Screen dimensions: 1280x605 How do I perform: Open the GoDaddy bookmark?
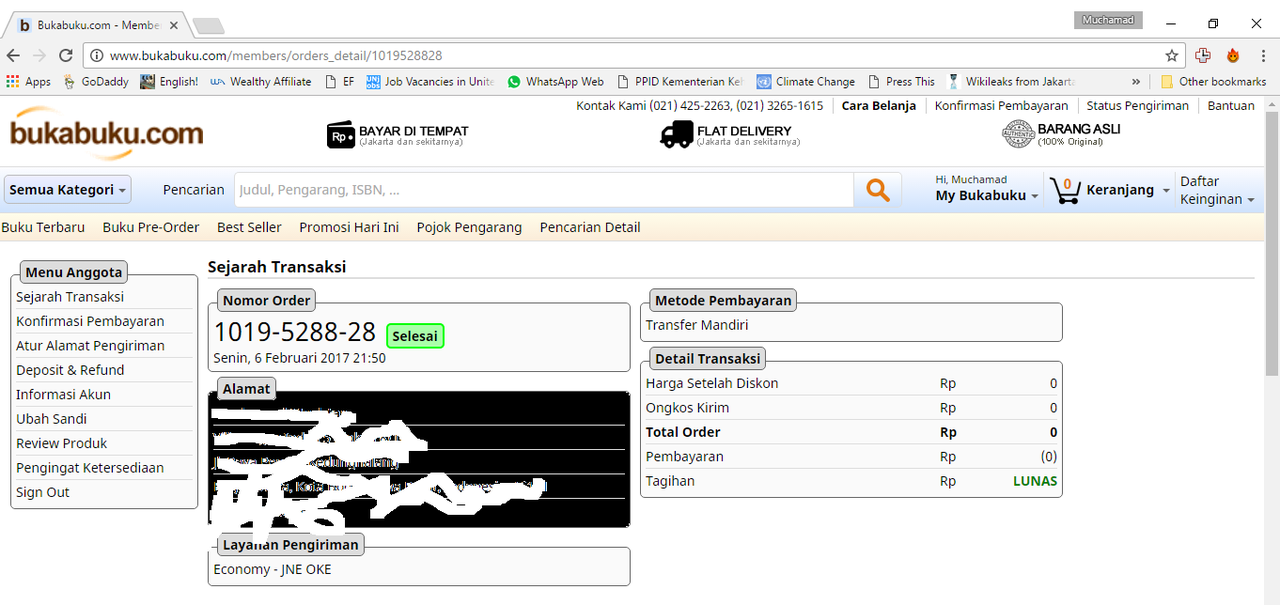click(x=95, y=82)
